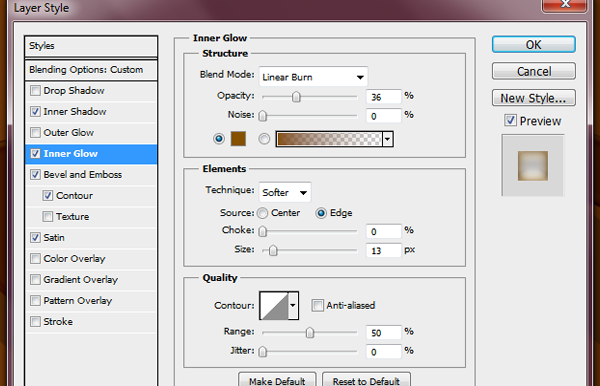Image resolution: width=600 pixels, height=386 pixels.
Task: Open the Contour picker arrow
Action: point(293,305)
